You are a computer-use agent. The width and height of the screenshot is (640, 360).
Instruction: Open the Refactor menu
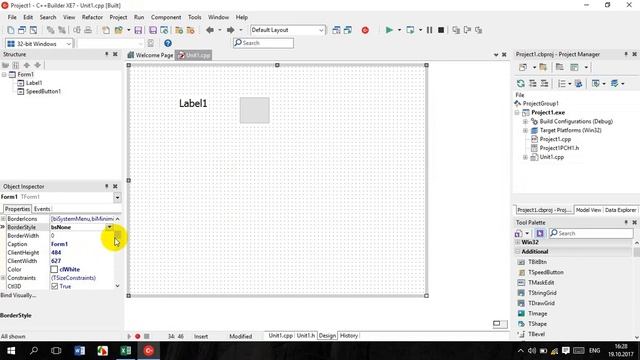[x=92, y=17]
